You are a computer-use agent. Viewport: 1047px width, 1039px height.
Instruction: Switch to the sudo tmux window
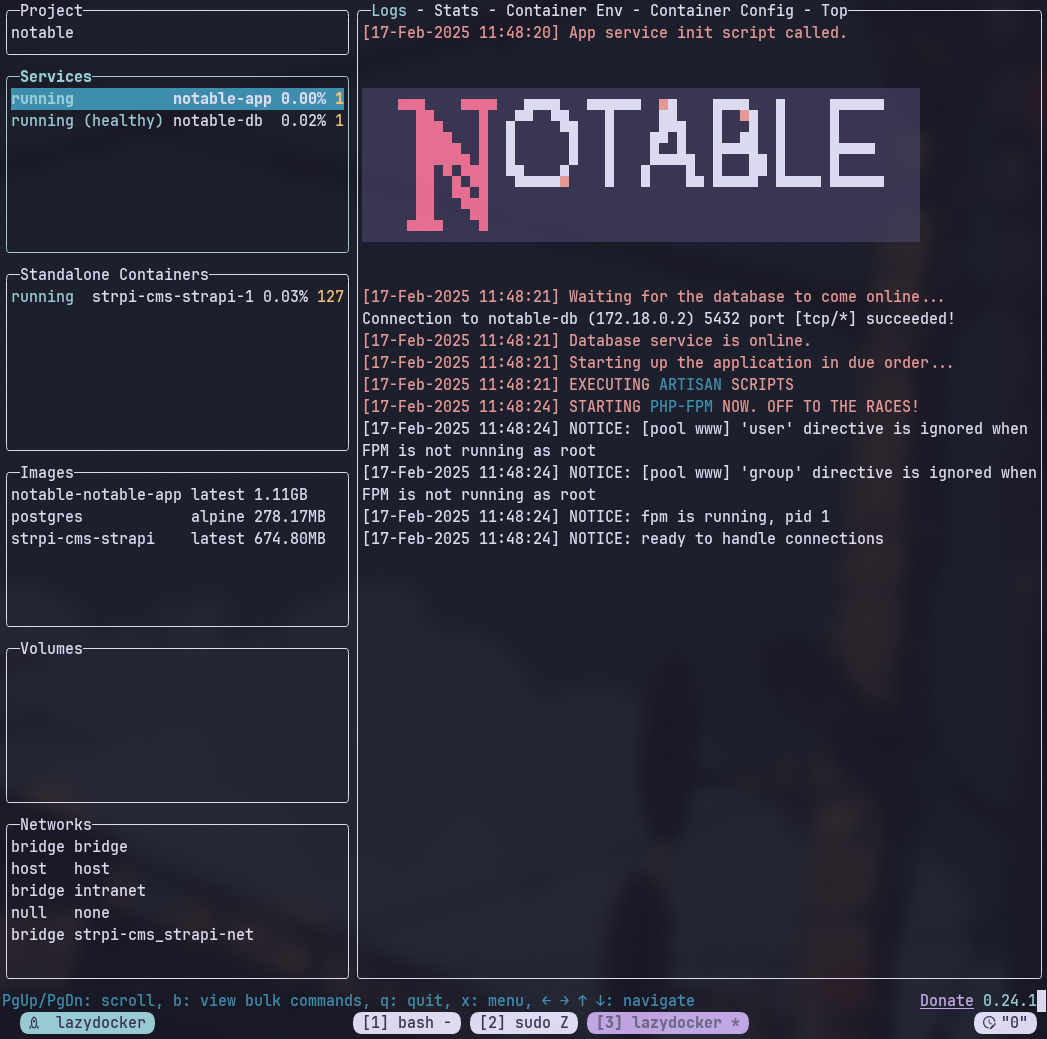tap(524, 1022)
